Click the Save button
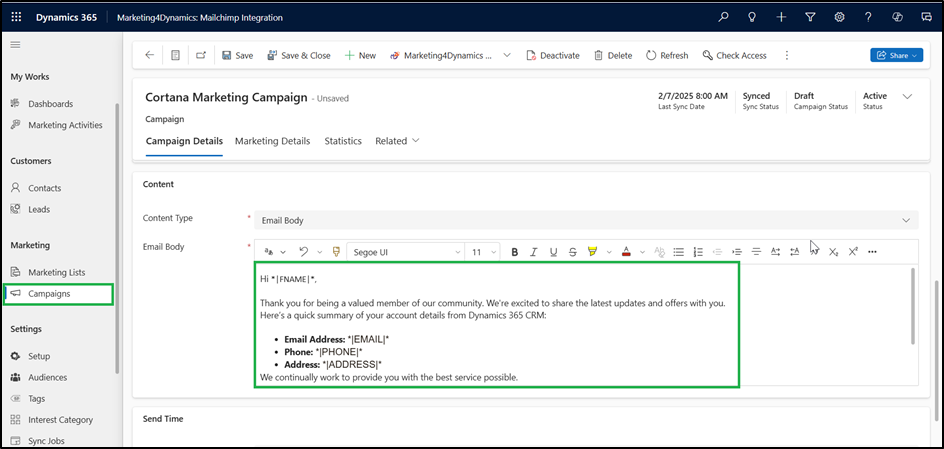The width and height of the screenshot is (944, 449). pos(237,55)
